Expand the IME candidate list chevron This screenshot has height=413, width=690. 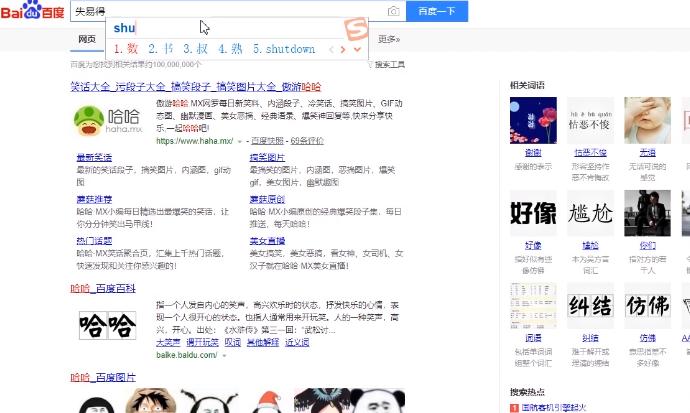(x=357, y=50)
